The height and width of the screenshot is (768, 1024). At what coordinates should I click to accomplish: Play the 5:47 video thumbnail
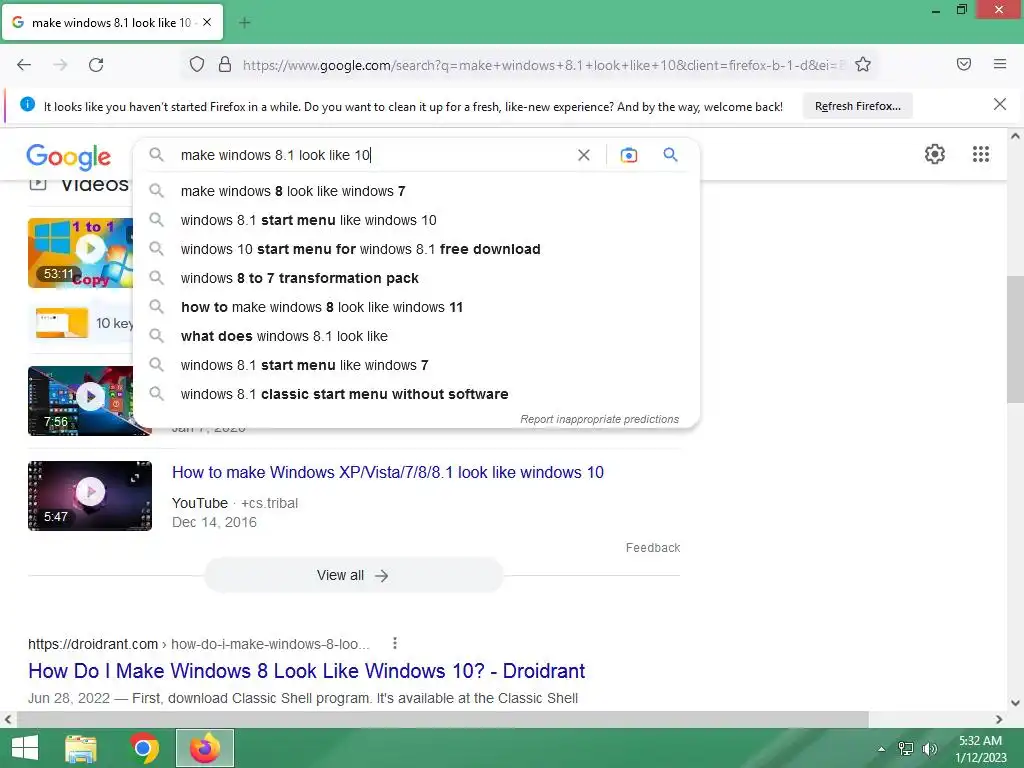(x=90, y=496)
